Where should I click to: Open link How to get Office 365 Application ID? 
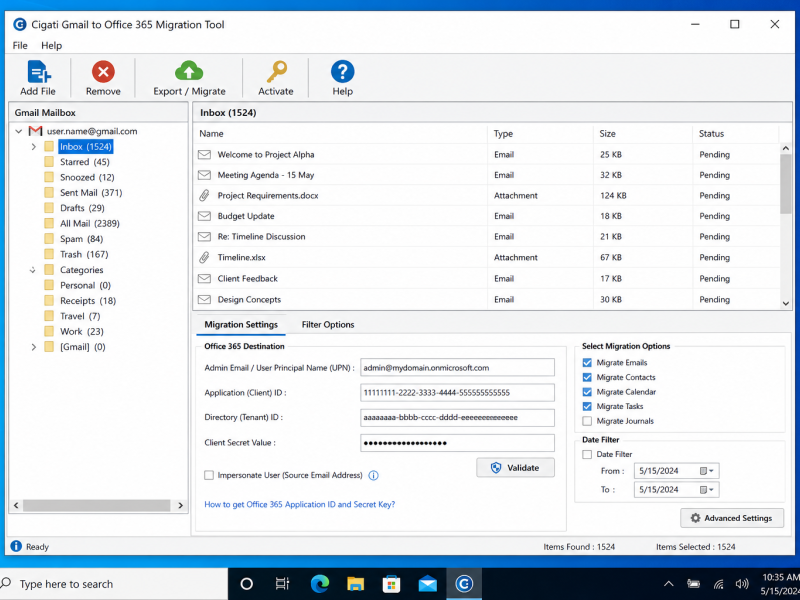click(299, 504)
